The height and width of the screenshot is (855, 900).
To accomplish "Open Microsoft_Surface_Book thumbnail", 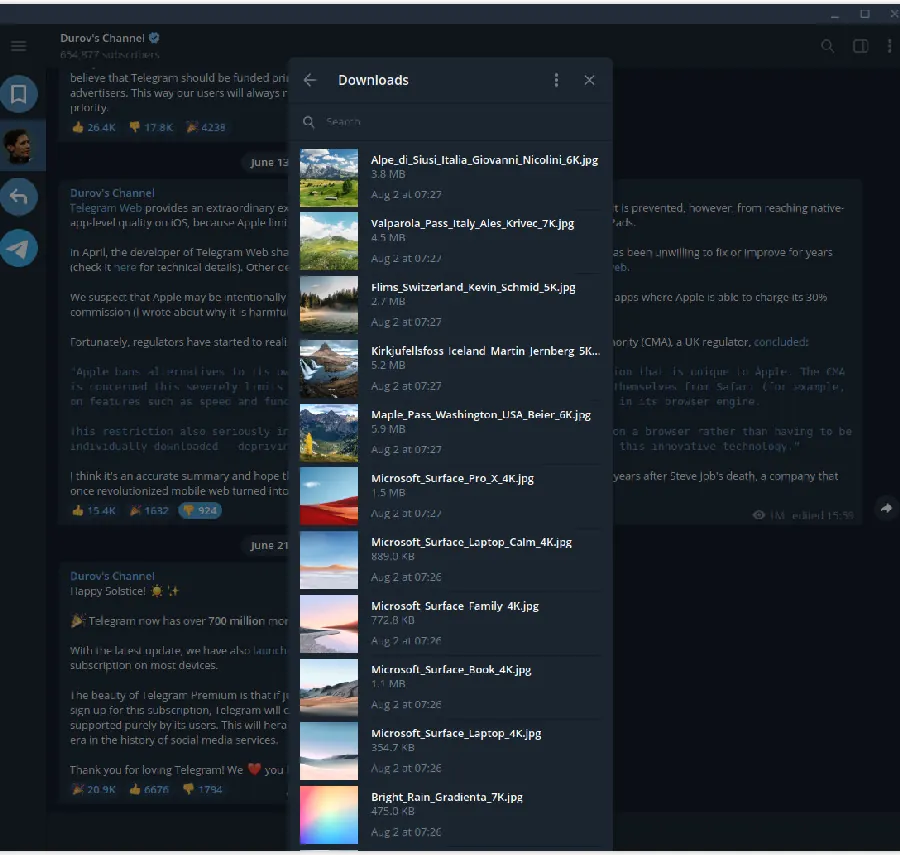I will (x=329, y=687).
